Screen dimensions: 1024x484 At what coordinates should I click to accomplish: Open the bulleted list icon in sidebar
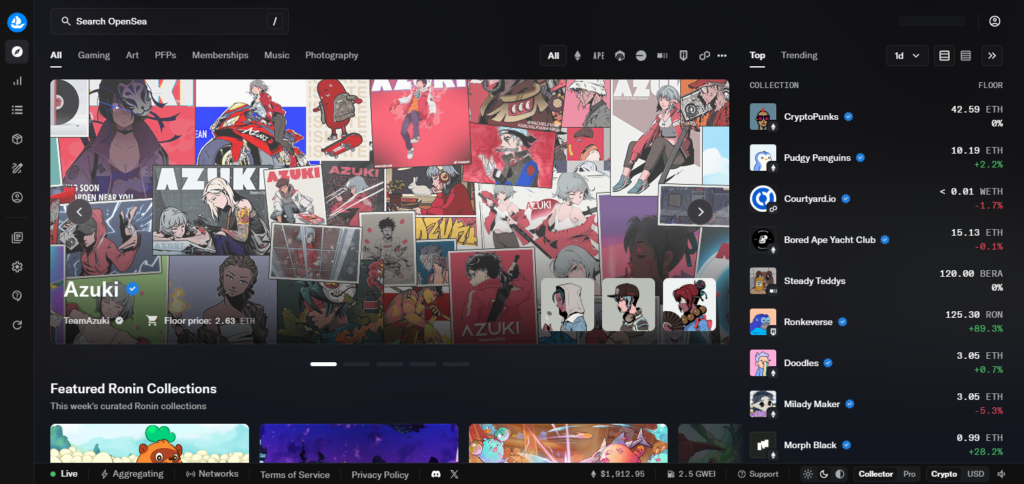pyautogui.click(x=17, y=110)
